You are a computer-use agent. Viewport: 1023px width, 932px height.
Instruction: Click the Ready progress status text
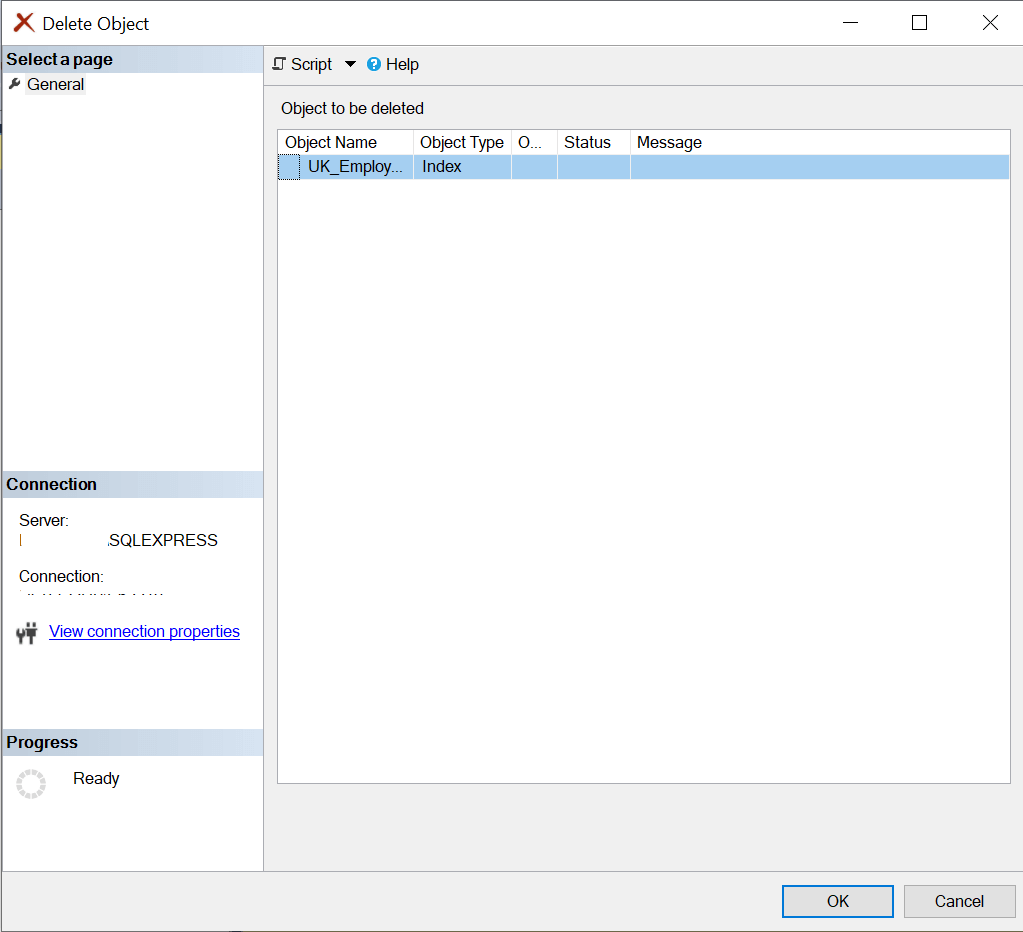(96, 779)
